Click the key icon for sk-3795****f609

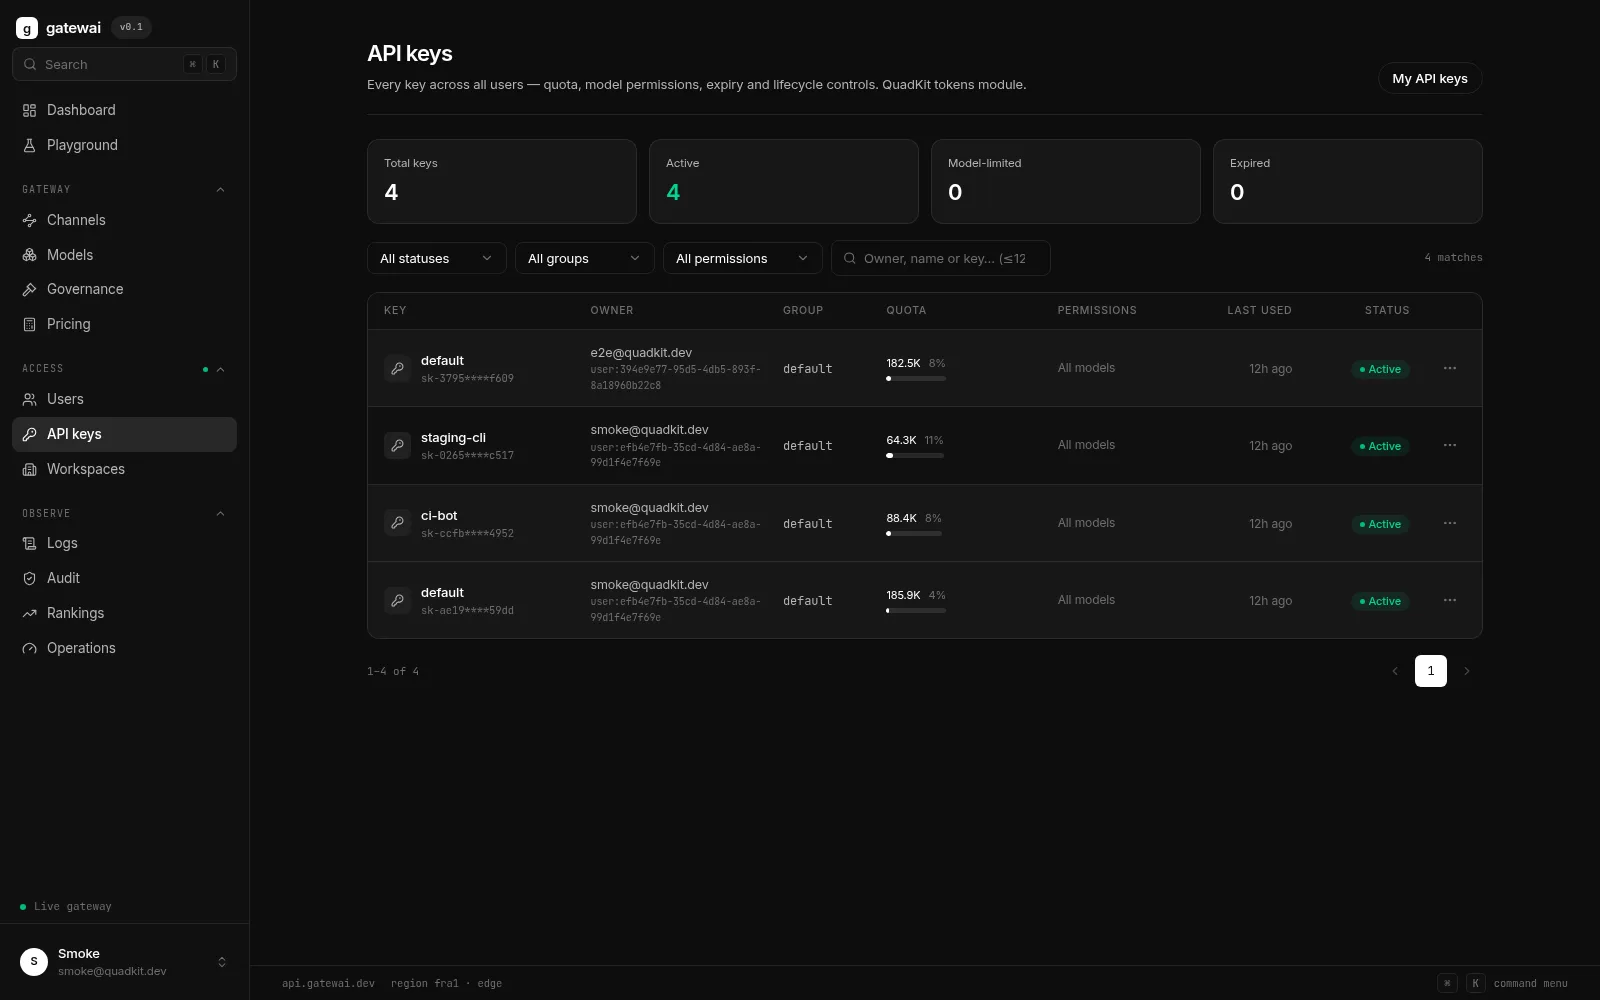coord(397,369)
